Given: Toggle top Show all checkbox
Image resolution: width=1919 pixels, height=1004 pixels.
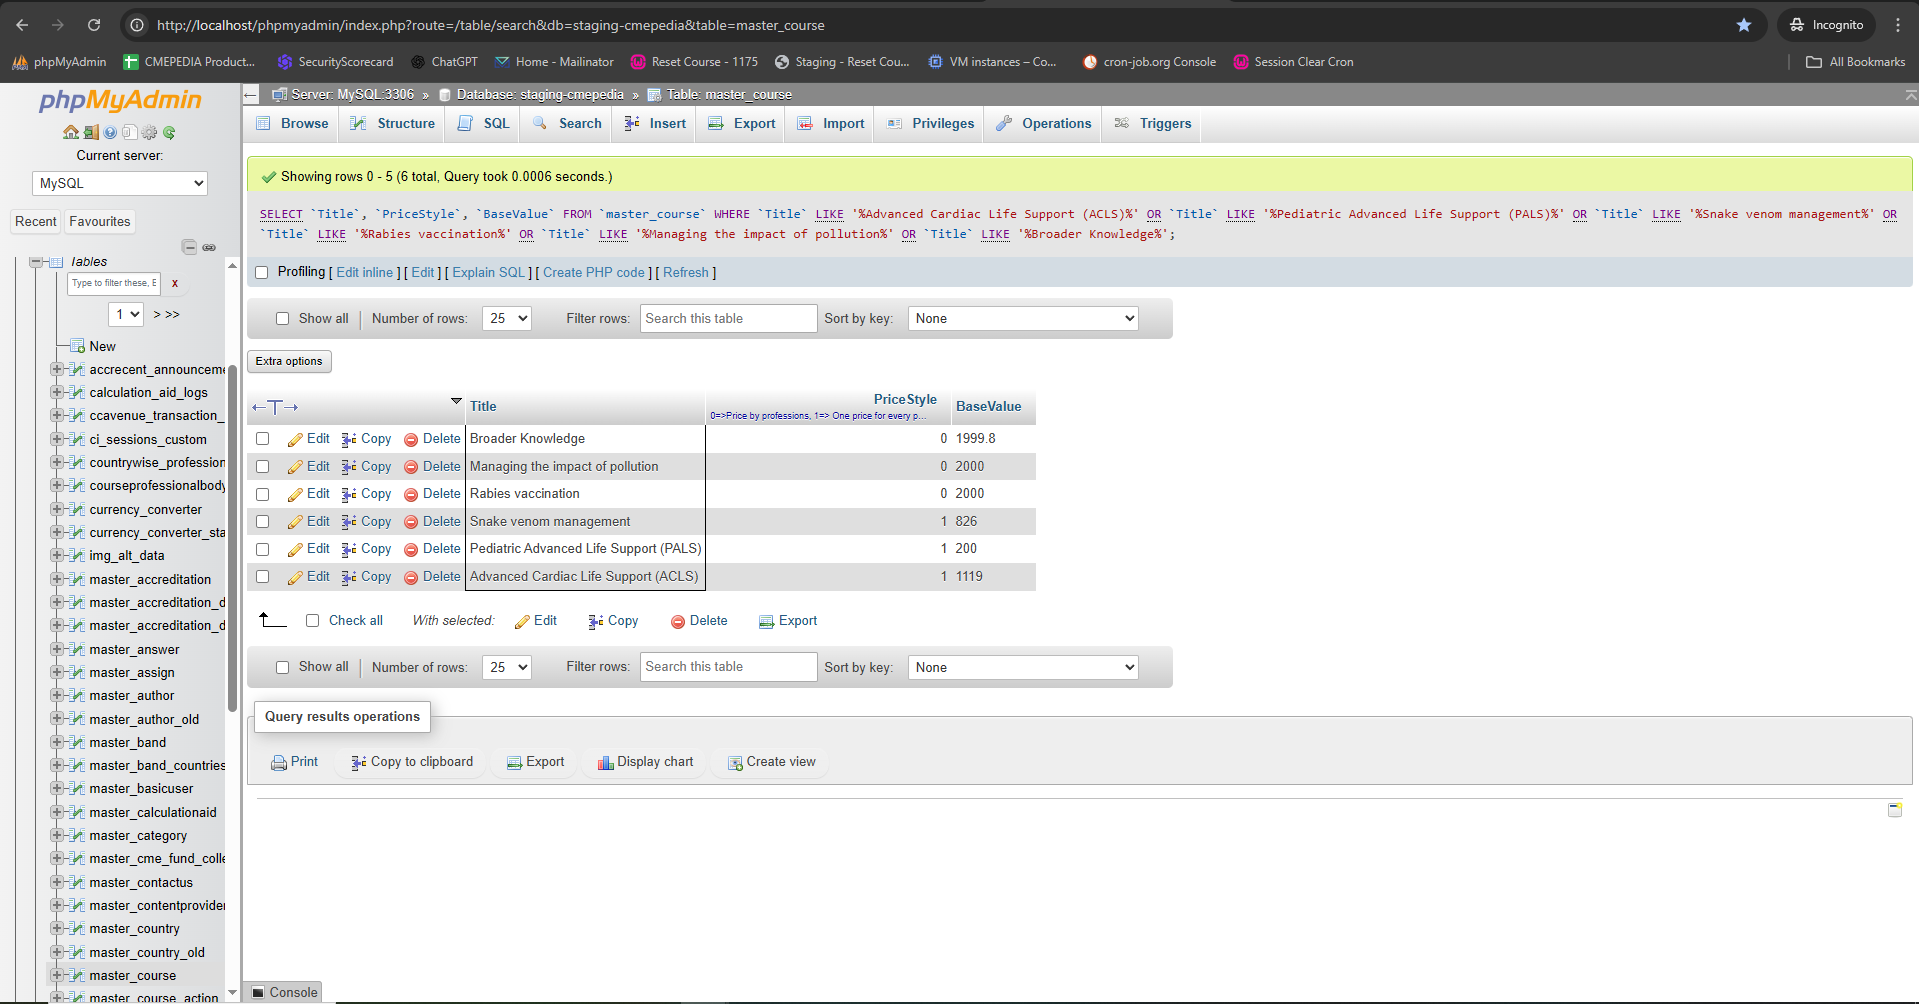Looking at the screenshot, I should (x=282, y=319).
